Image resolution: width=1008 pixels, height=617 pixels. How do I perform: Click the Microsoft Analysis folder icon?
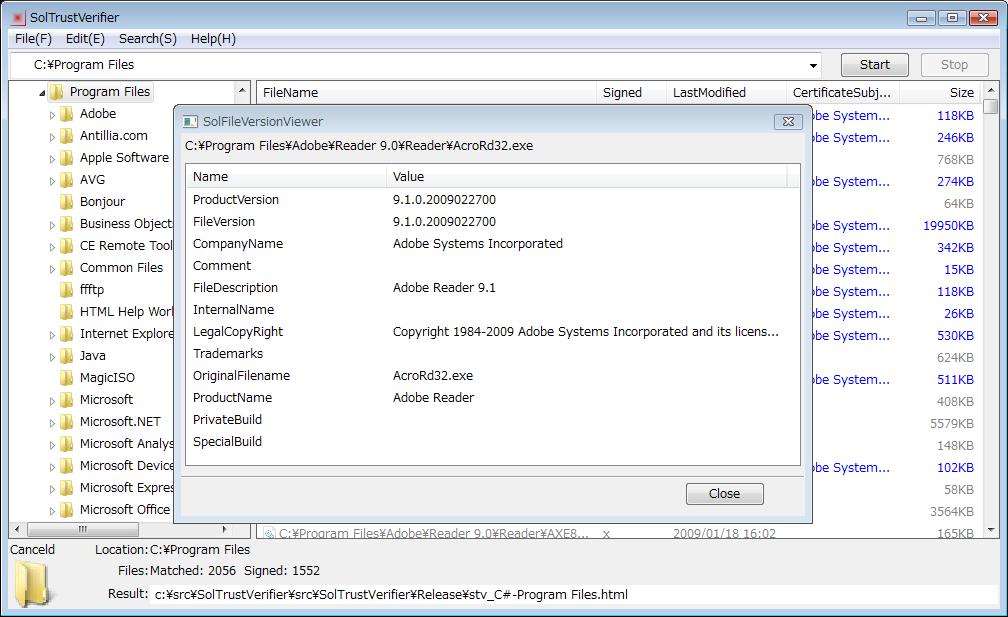pos(67,444)
